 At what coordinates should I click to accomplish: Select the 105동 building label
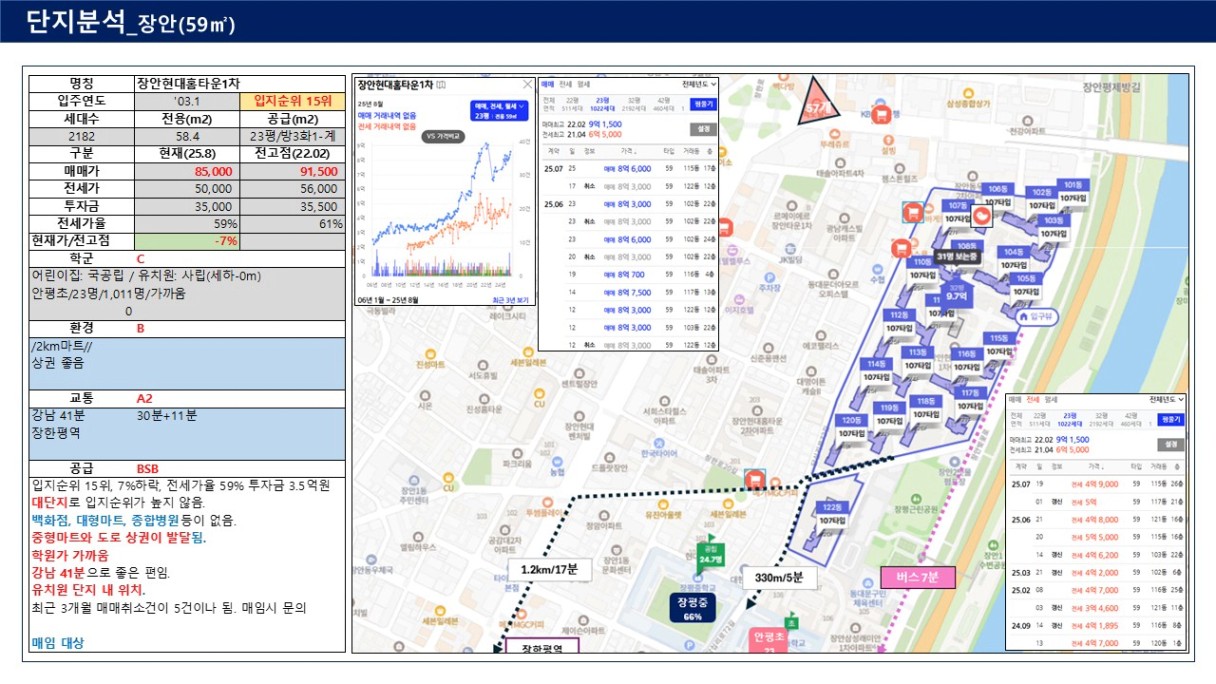click(x=1025, y=279)
